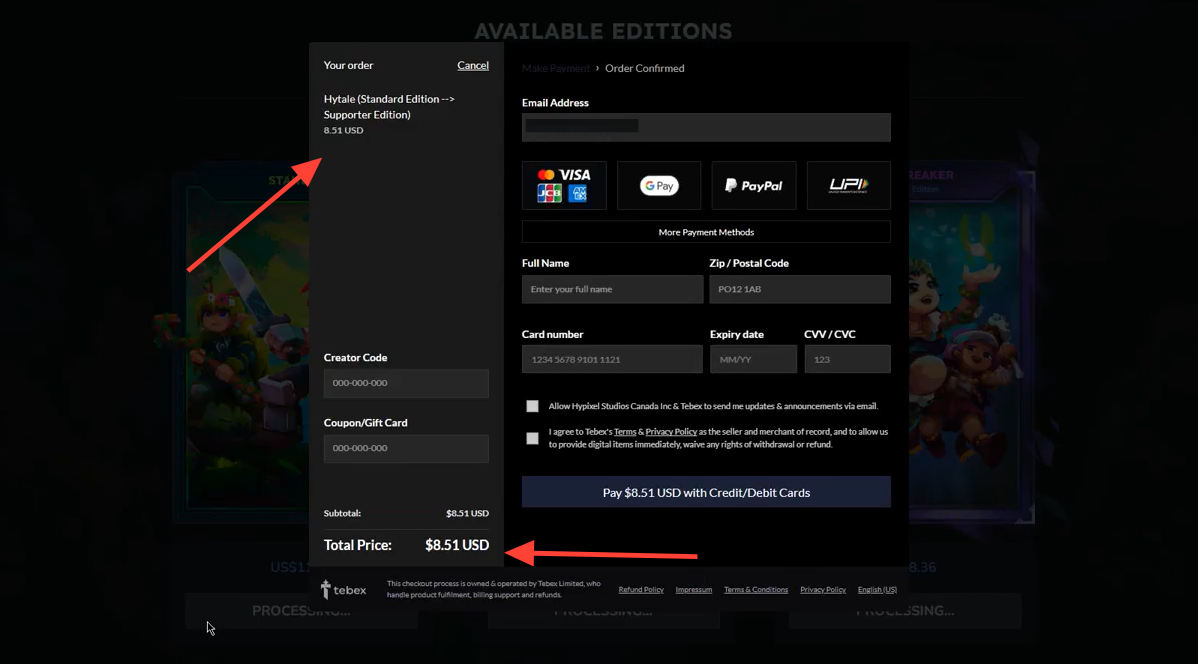Enable email updates from Hypixel Studios checkbox
The width and height of the screenshot is (1198, 664).
[532, 406]
